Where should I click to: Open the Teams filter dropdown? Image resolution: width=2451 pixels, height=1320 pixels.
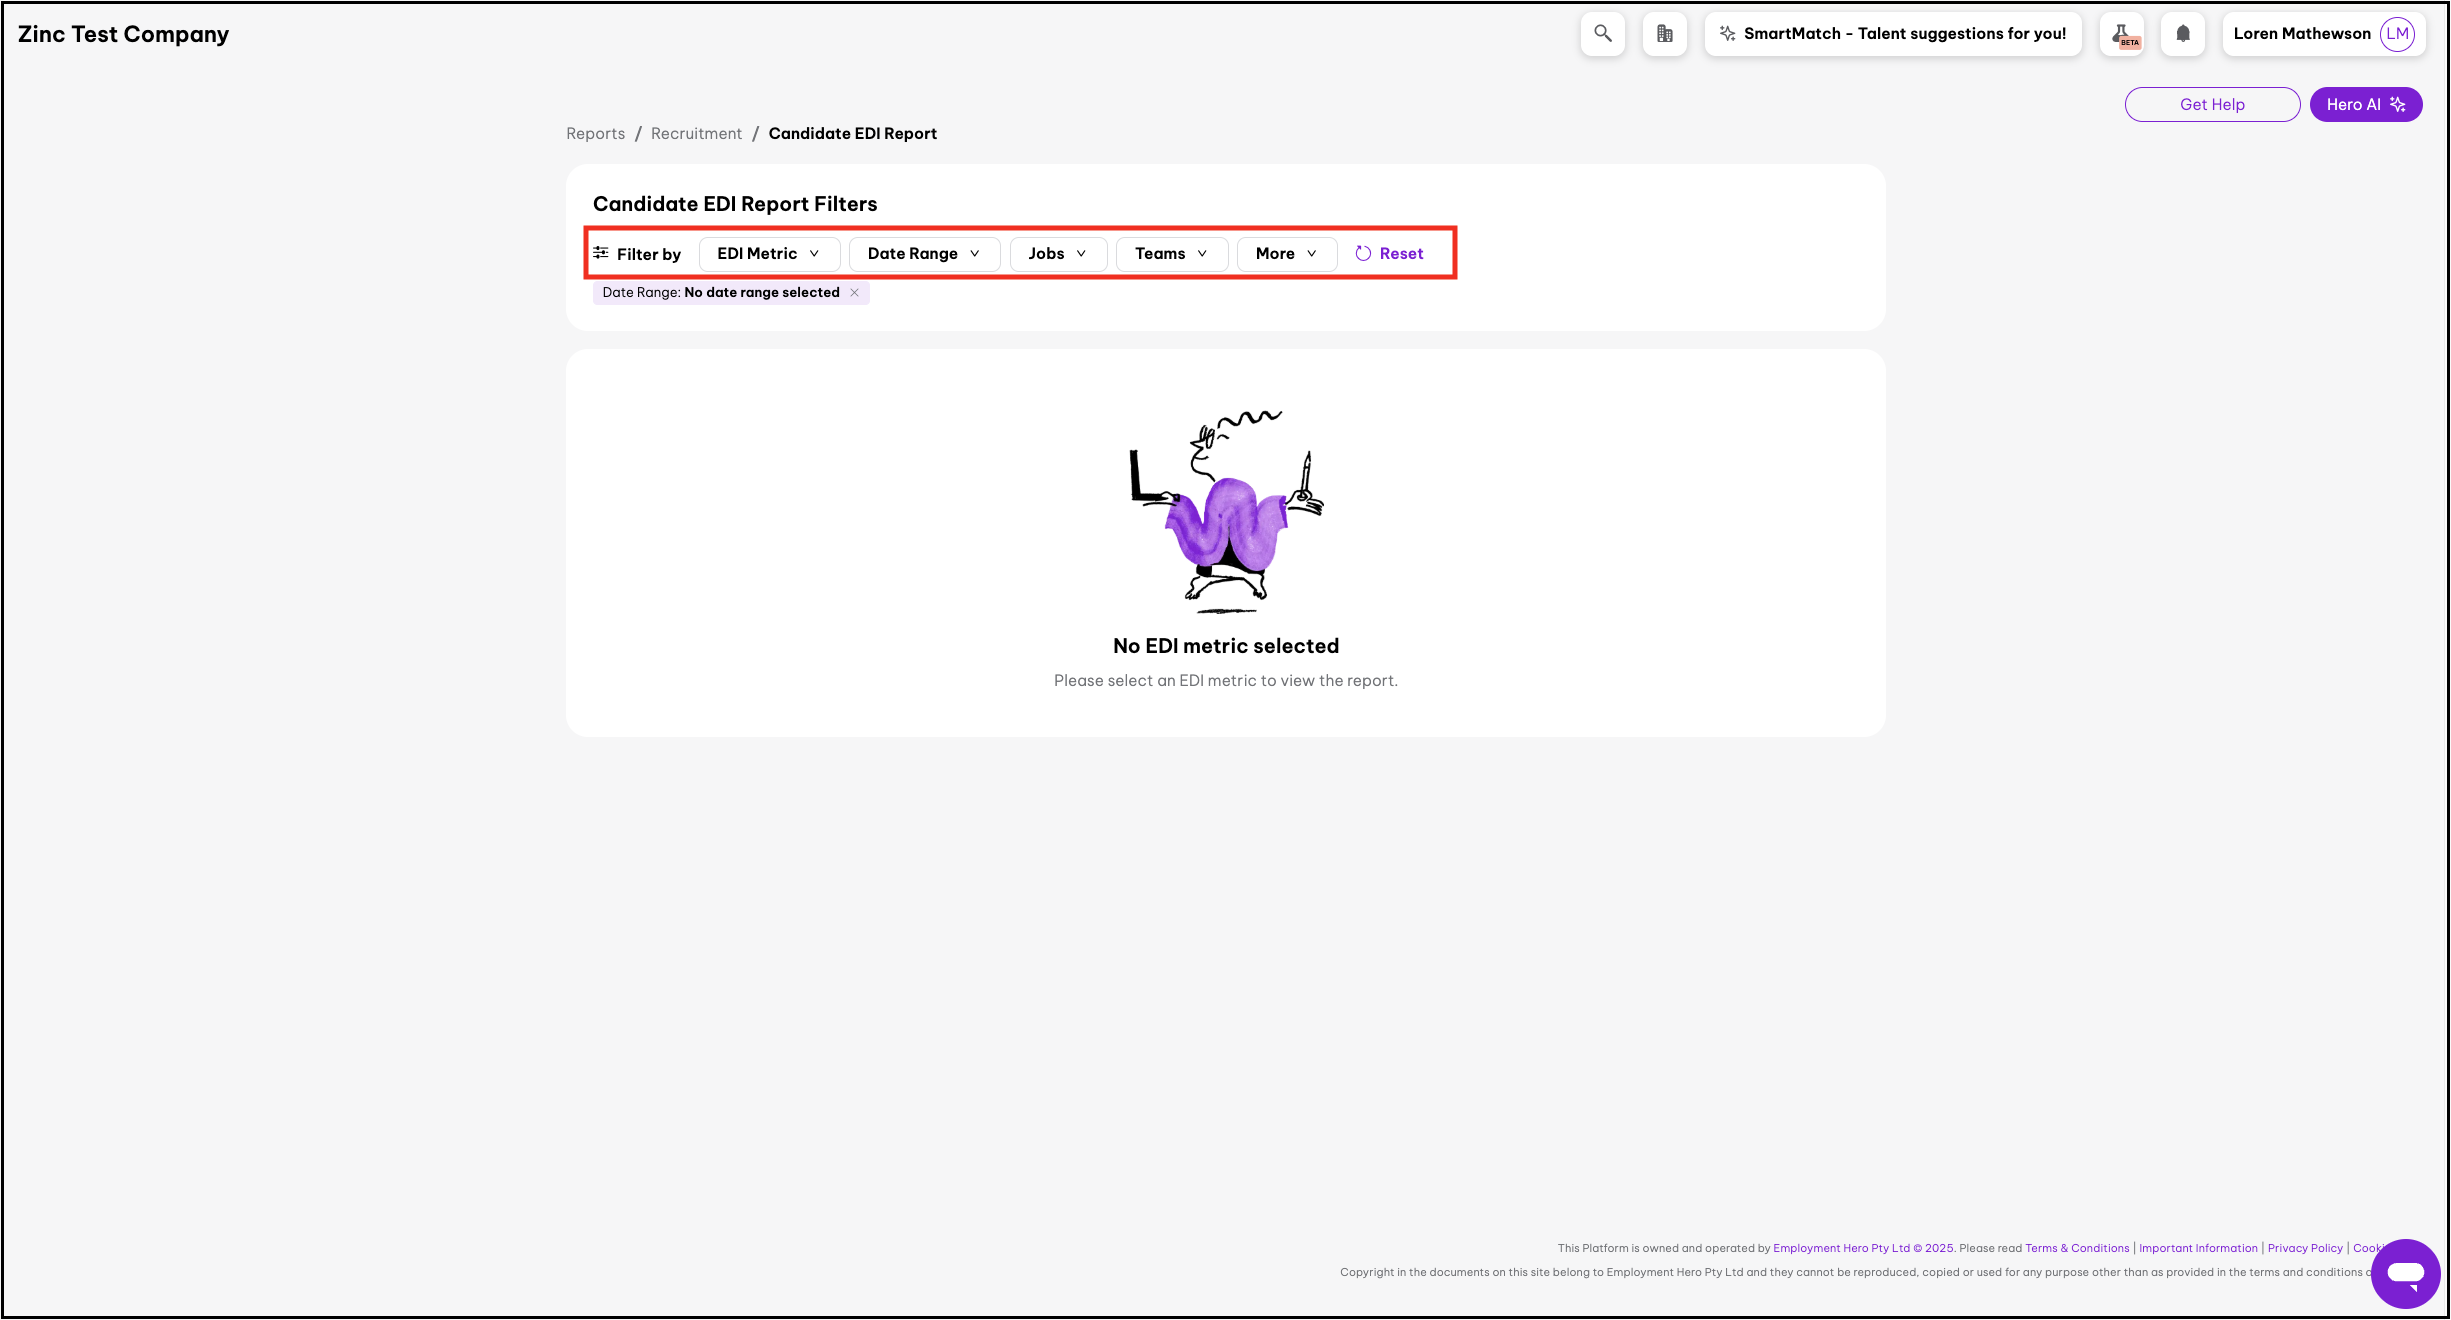pyautogui.click(x=1171, y=254)
